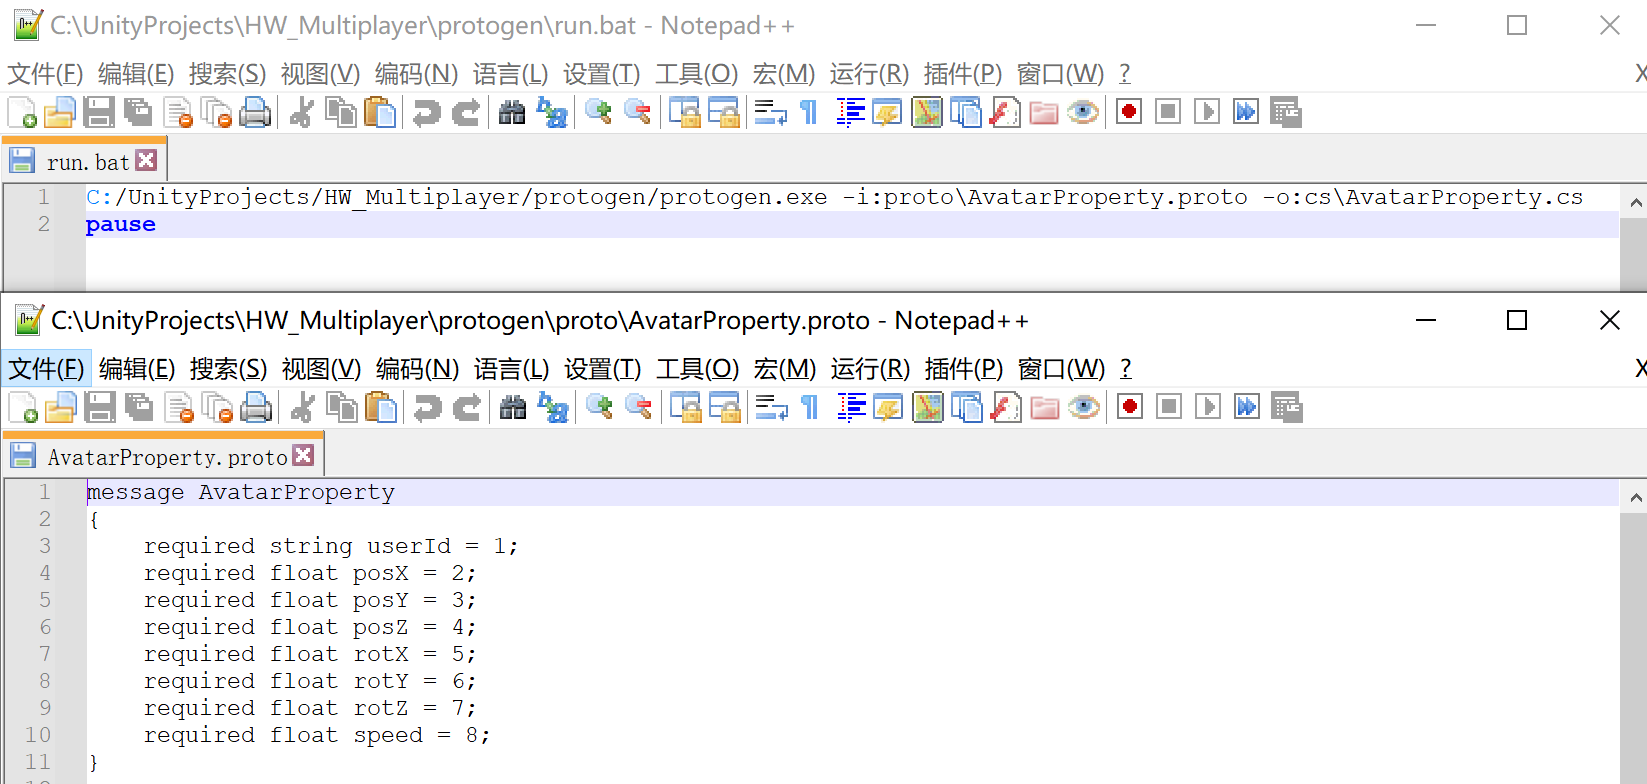Open Document Map in AvatarProperty.proto window toolbar

tap(928, 407)
